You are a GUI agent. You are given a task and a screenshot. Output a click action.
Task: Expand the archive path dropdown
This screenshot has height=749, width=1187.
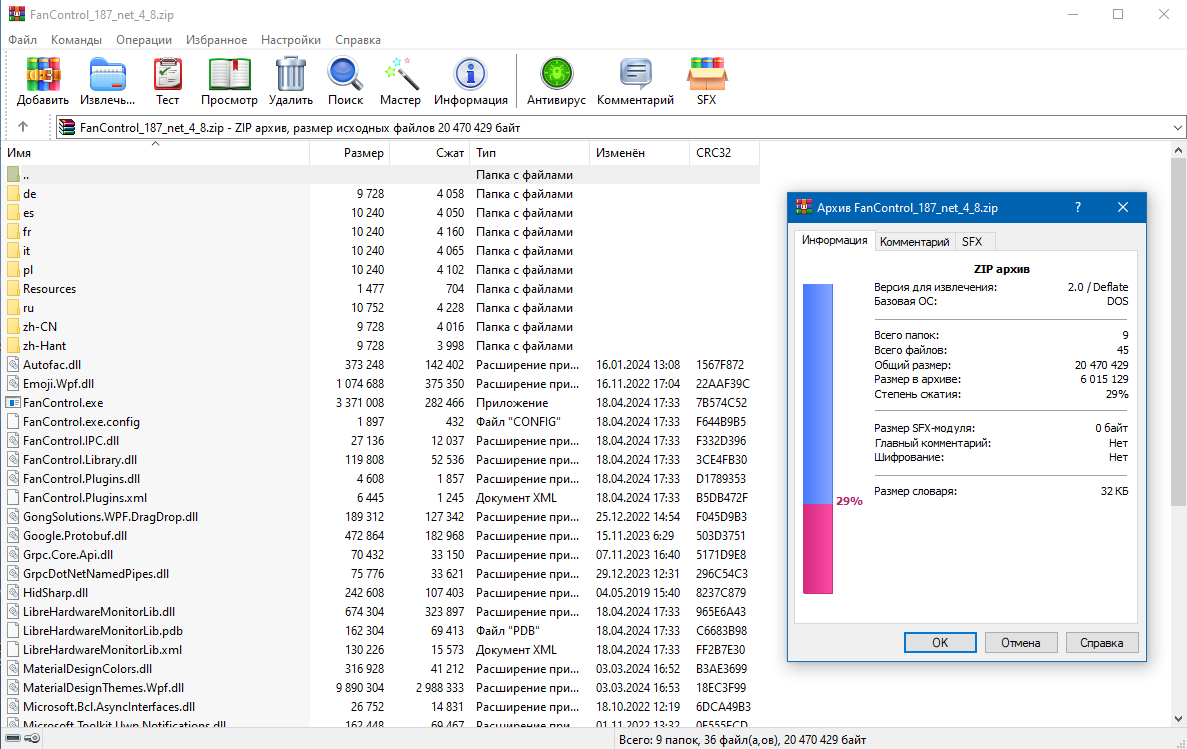coord(1177,128)
